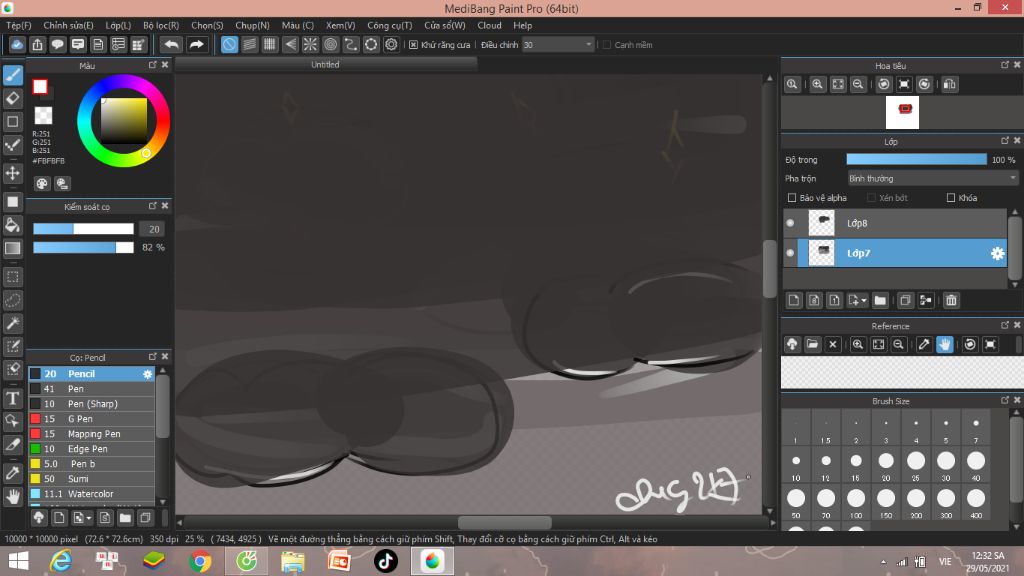The width and height of the screenshot is (1024, 576).
Task: Open the Chỉnh sửa(E) menu
Action: tap(69, 25)
